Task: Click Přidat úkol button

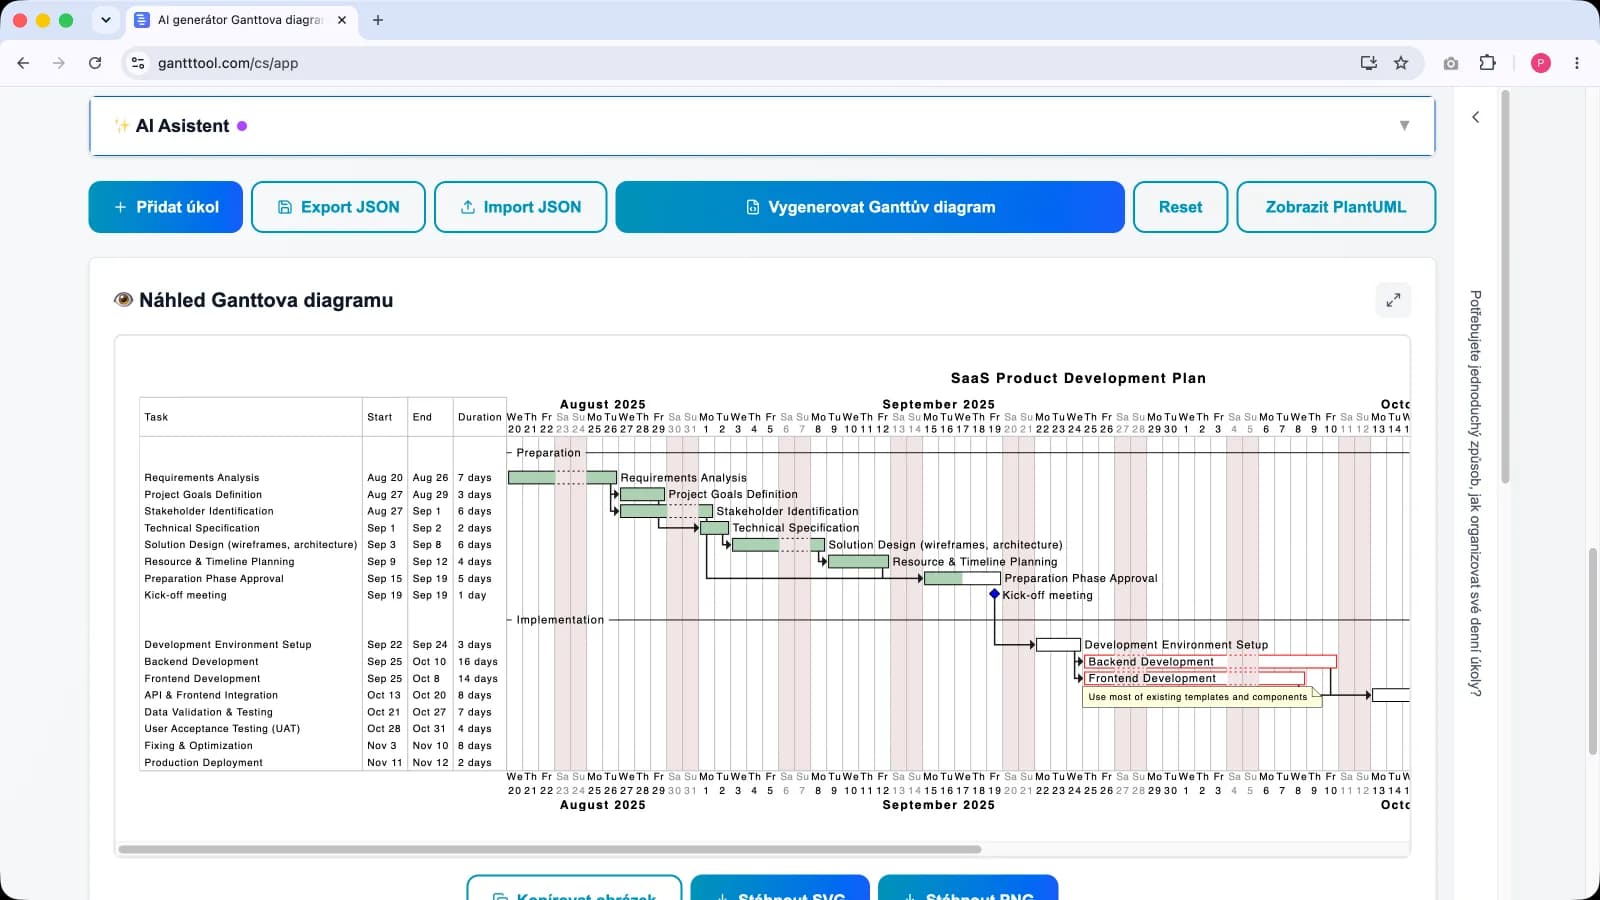Action: coord(166,207)
